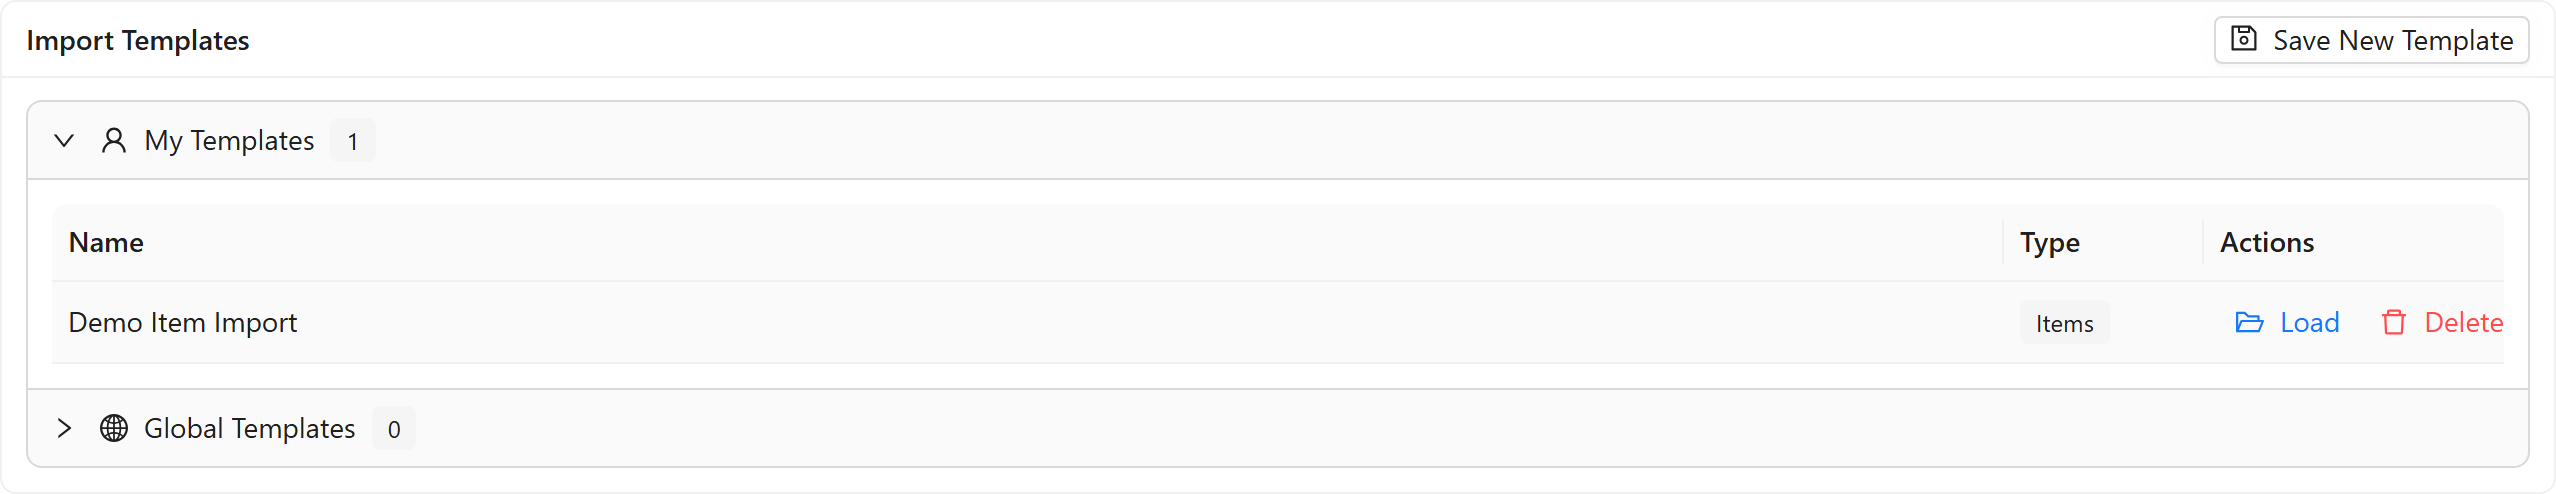Click the Actions column header
The image size is (2556, 494).
point(2267,242)
